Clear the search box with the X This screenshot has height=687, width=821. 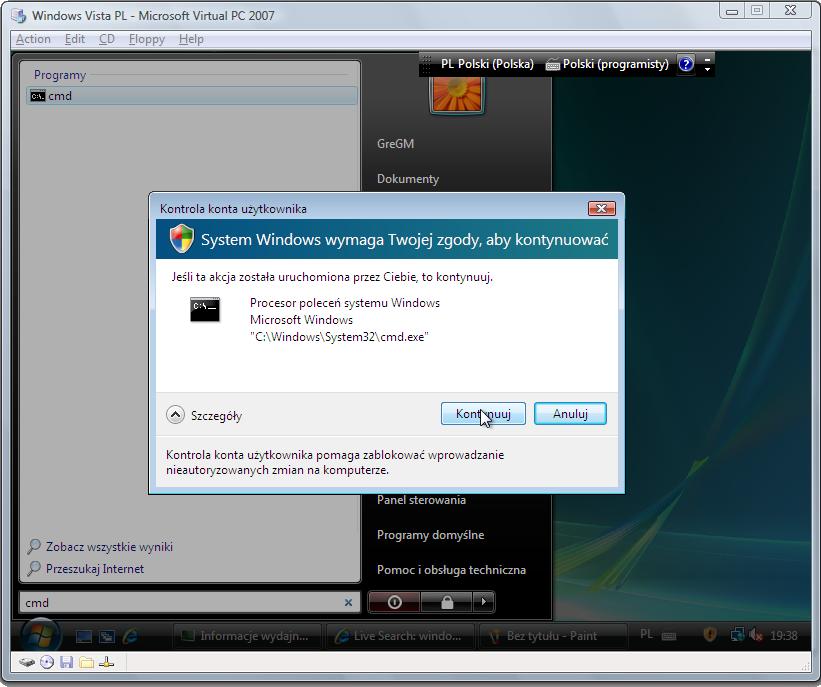click(x=348, y=603)
